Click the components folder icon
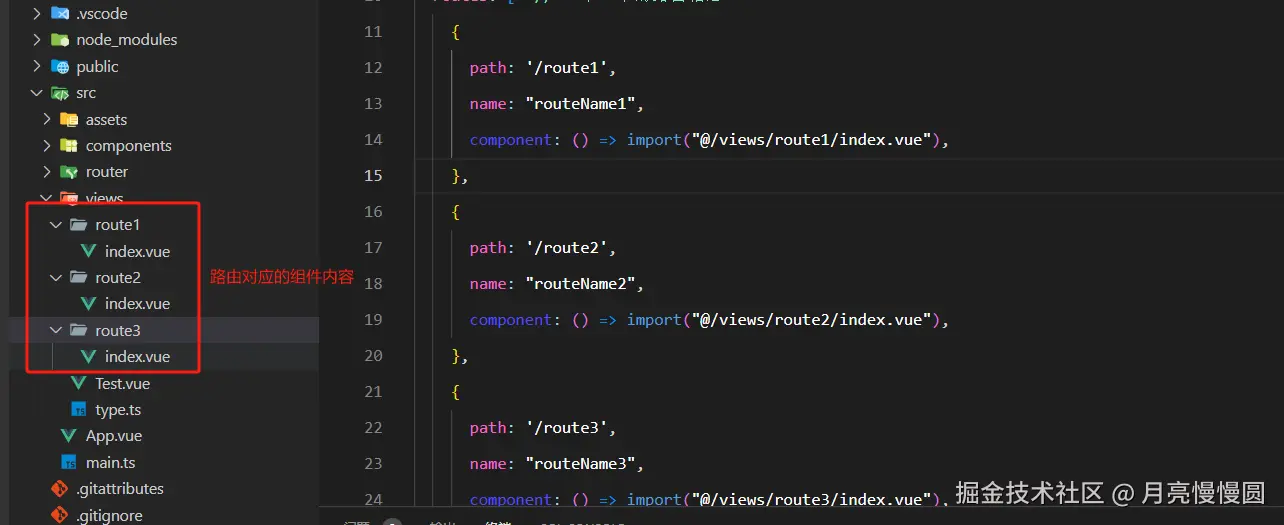1284x525 pixels. coord(69,146)
